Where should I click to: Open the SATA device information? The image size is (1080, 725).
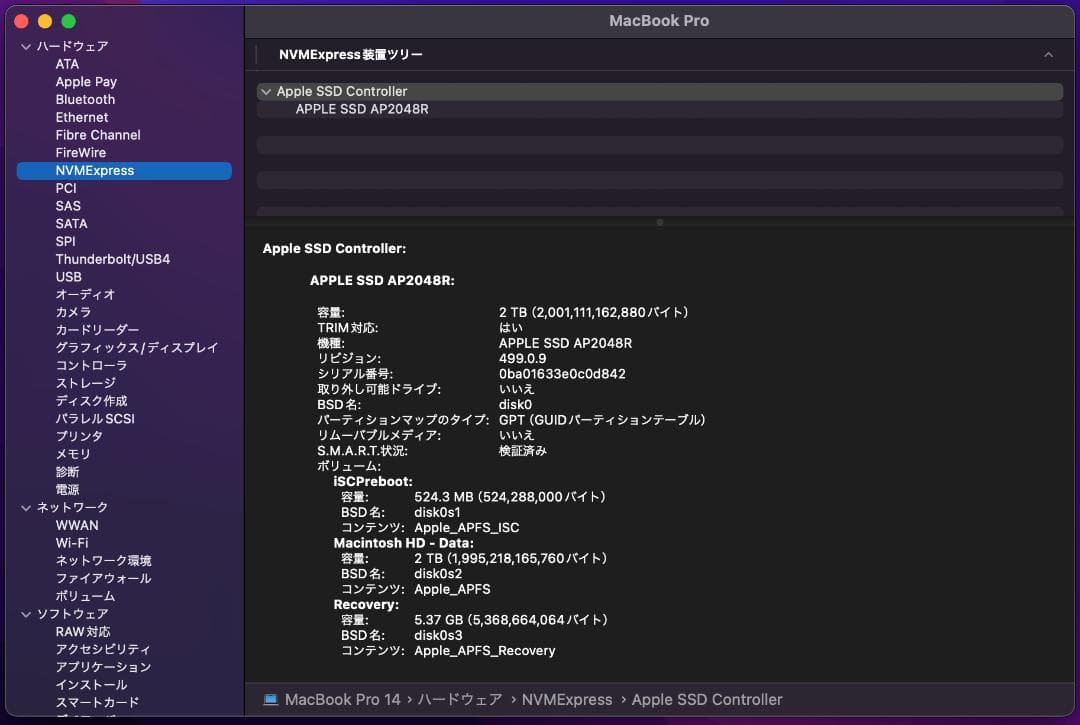coord(71,223)
